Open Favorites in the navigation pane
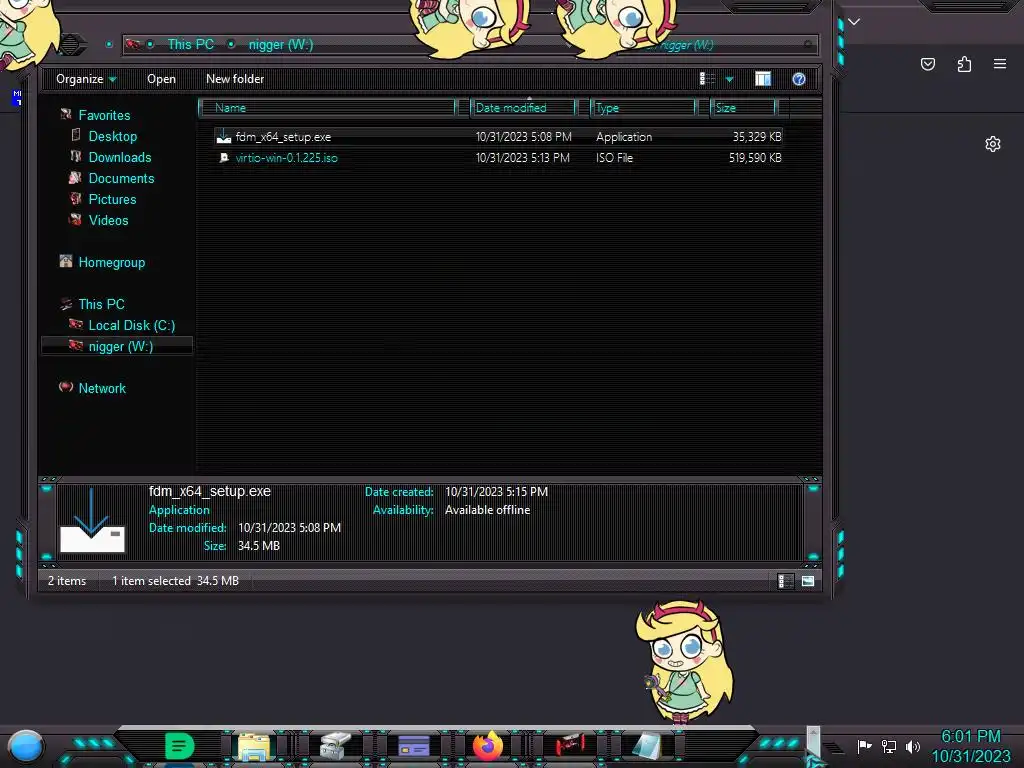Image resolution: width=1024 pixels, height=768 pixels. pos(104,115)
